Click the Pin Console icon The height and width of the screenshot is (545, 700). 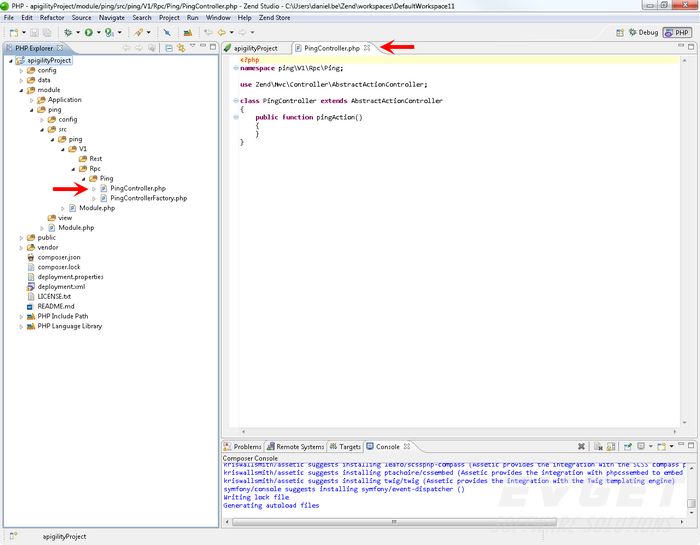pos(628,446)
